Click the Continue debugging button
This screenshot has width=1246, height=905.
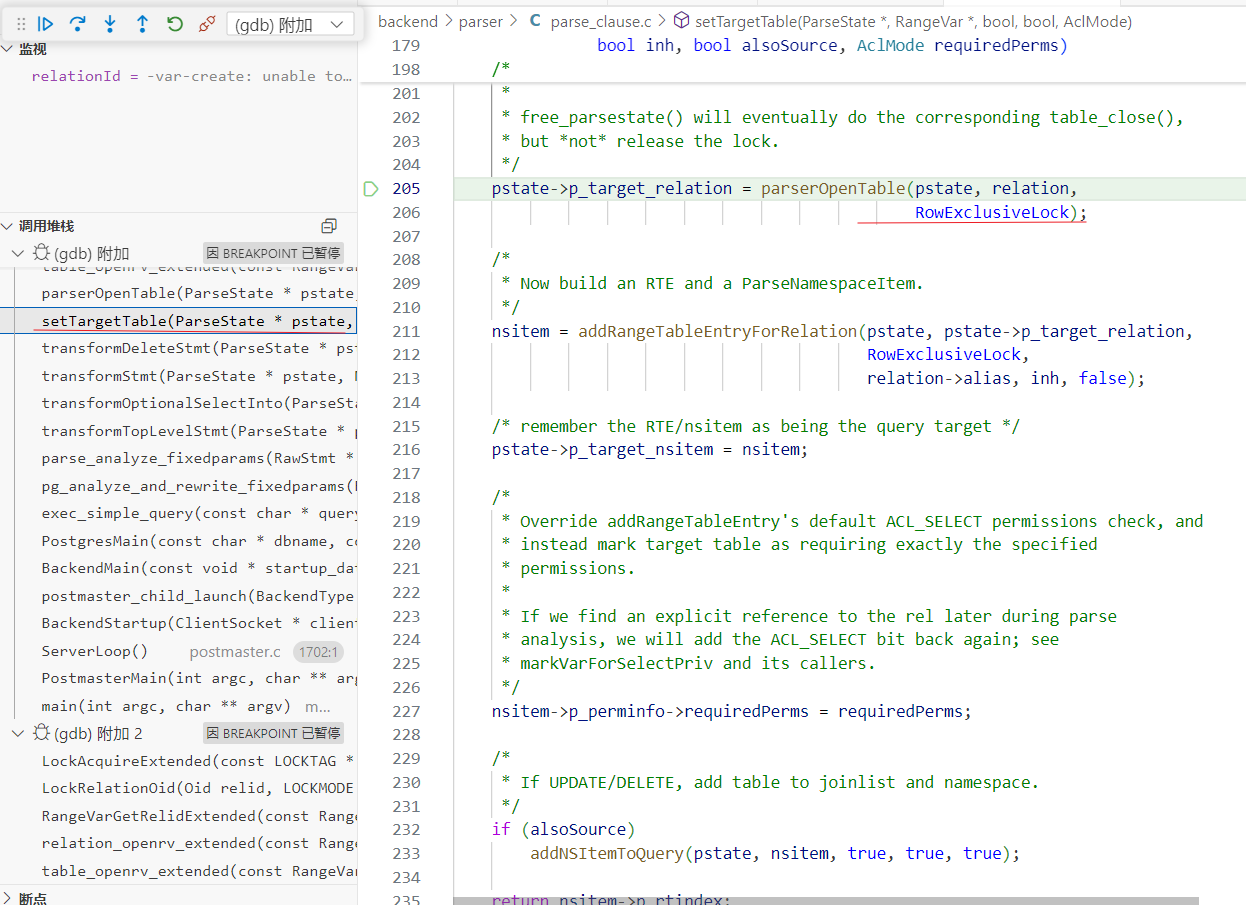(x=46, y=24)
